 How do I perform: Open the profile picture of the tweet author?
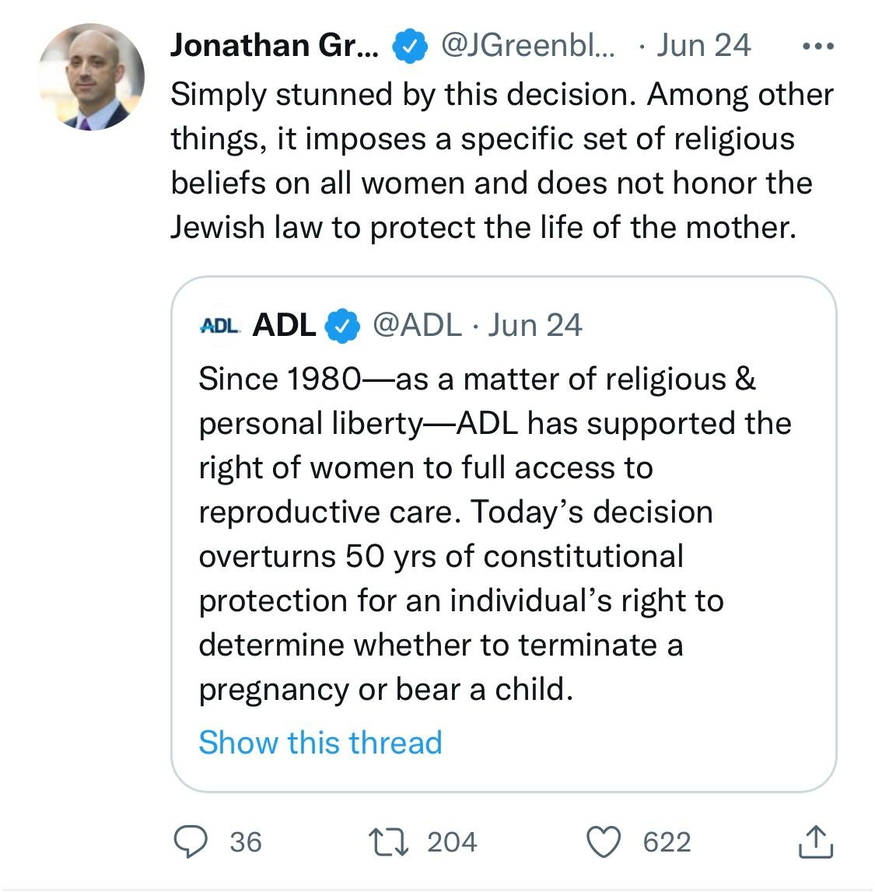(x=92, y=78)
